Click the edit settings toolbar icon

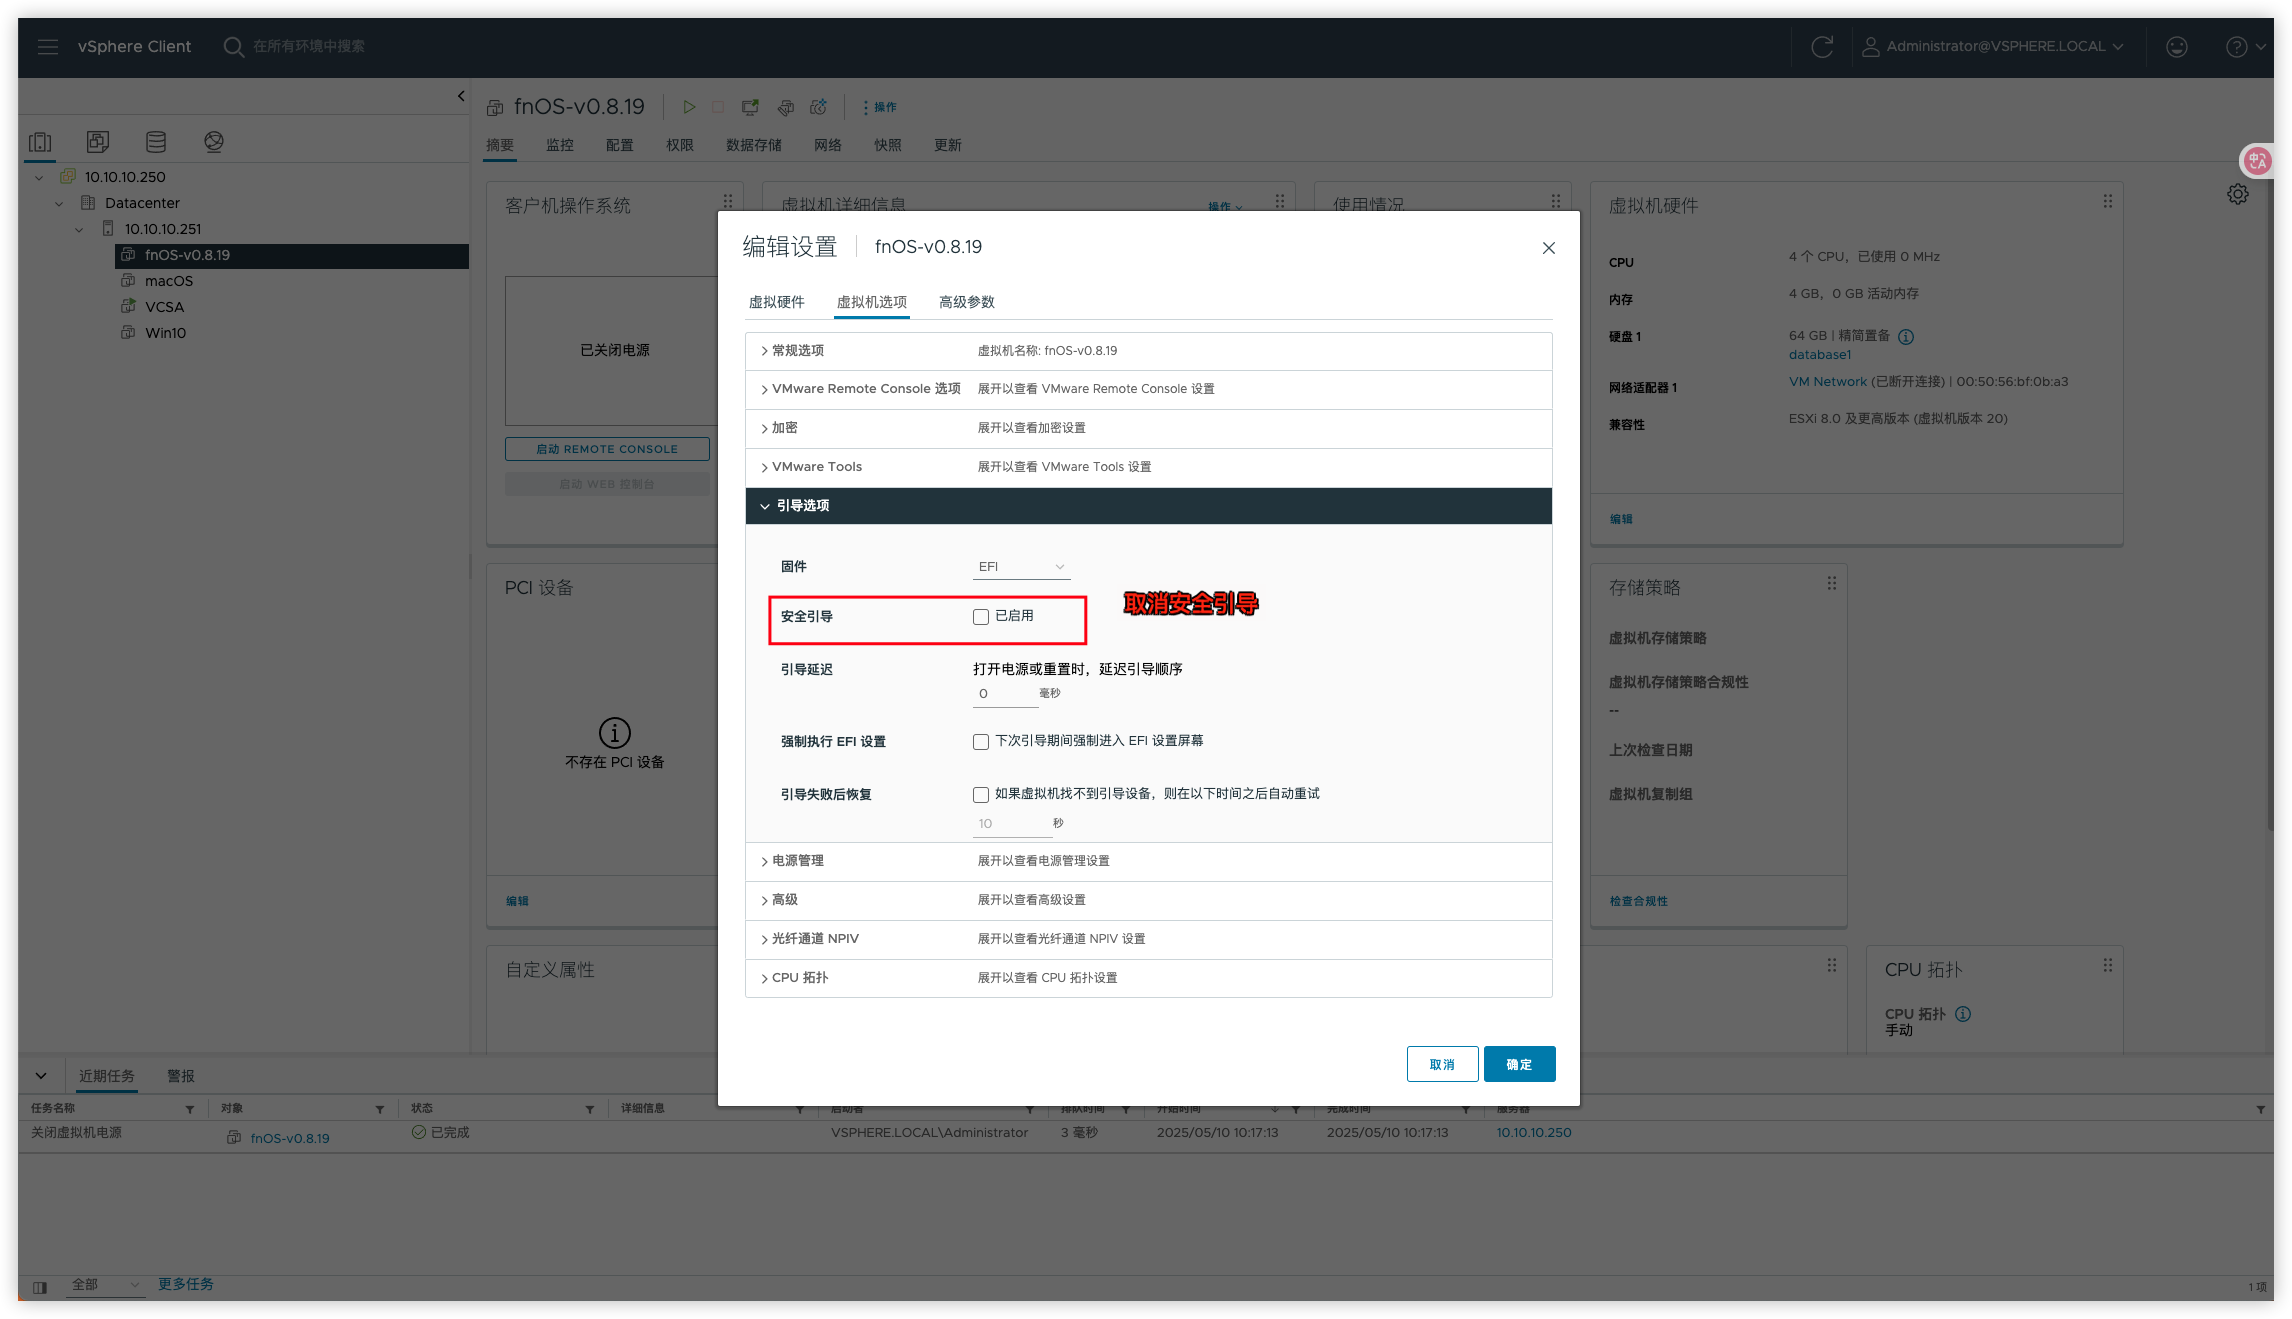[786, 106]
